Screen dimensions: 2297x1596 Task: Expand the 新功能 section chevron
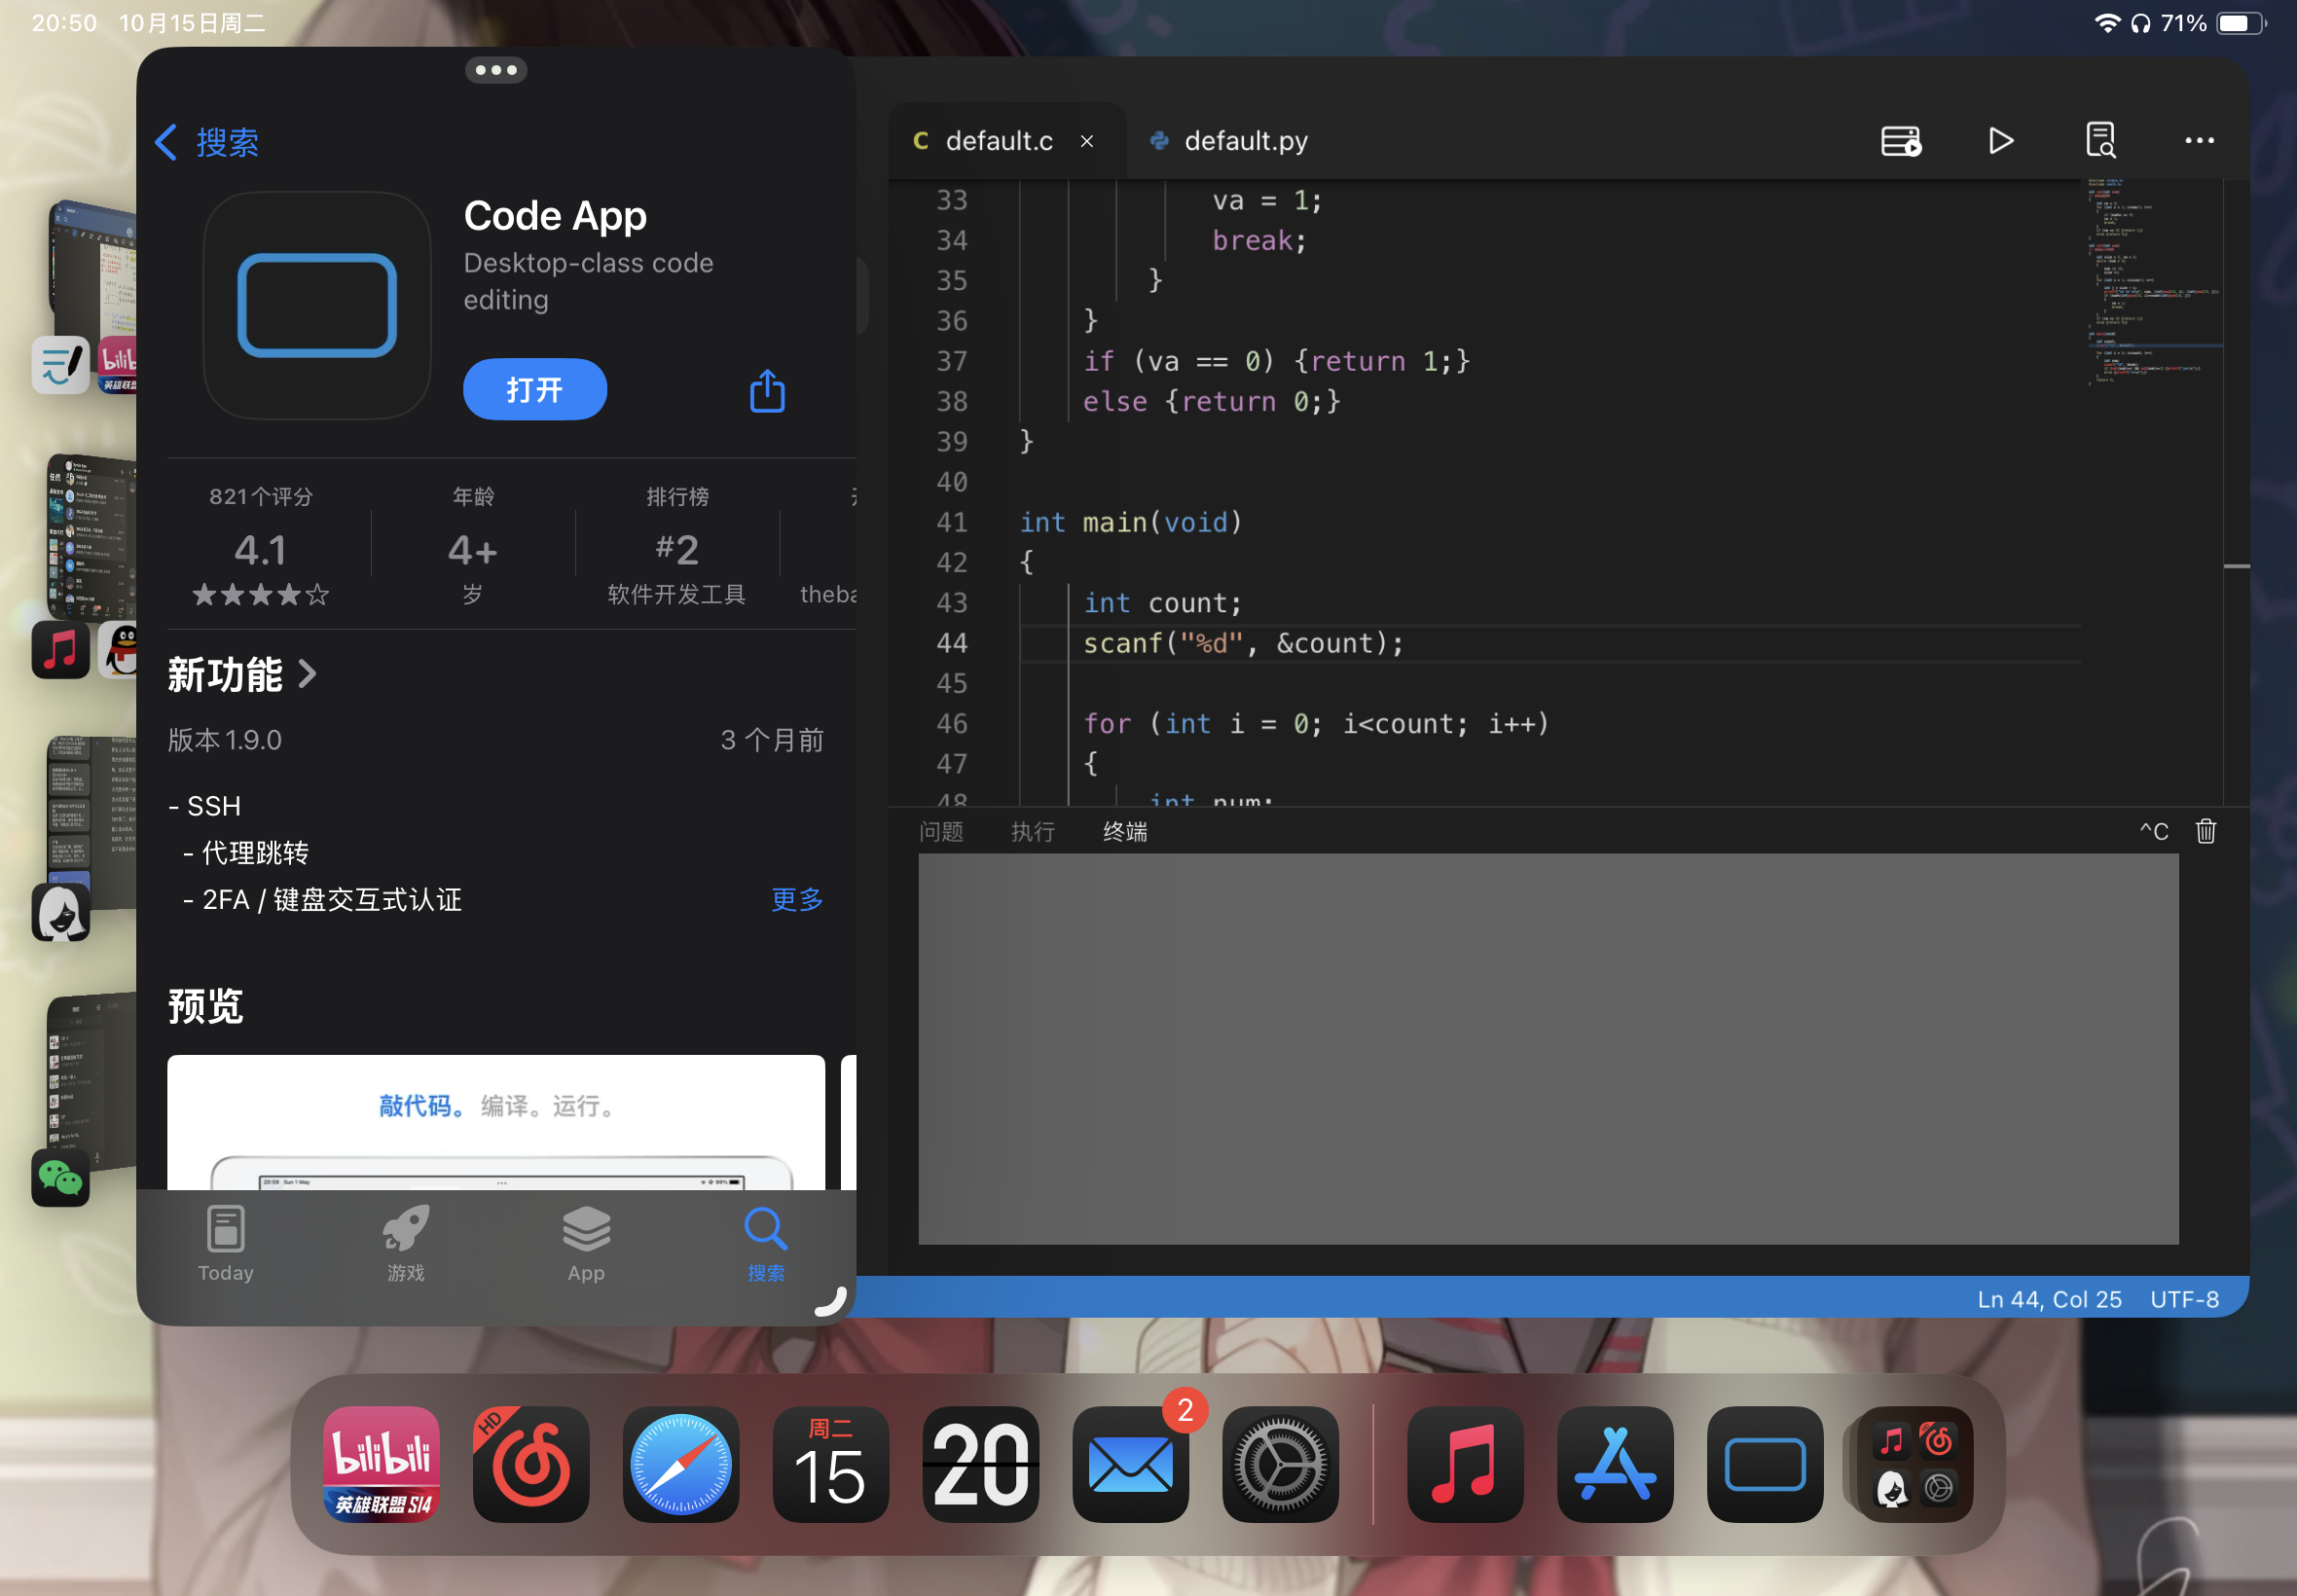[308, 675]
